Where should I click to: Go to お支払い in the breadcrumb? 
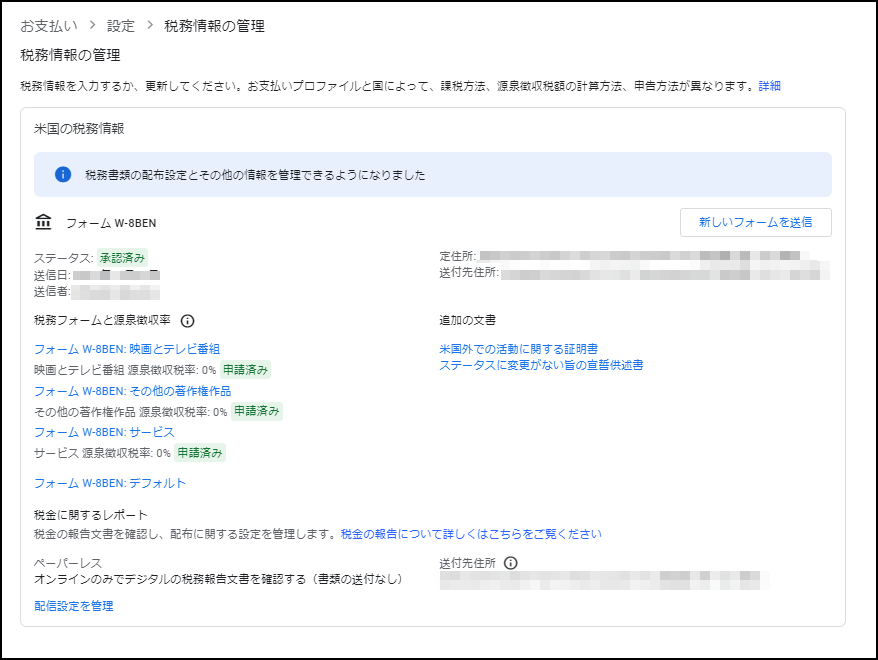pyautogui.click(x=49, y=25)
